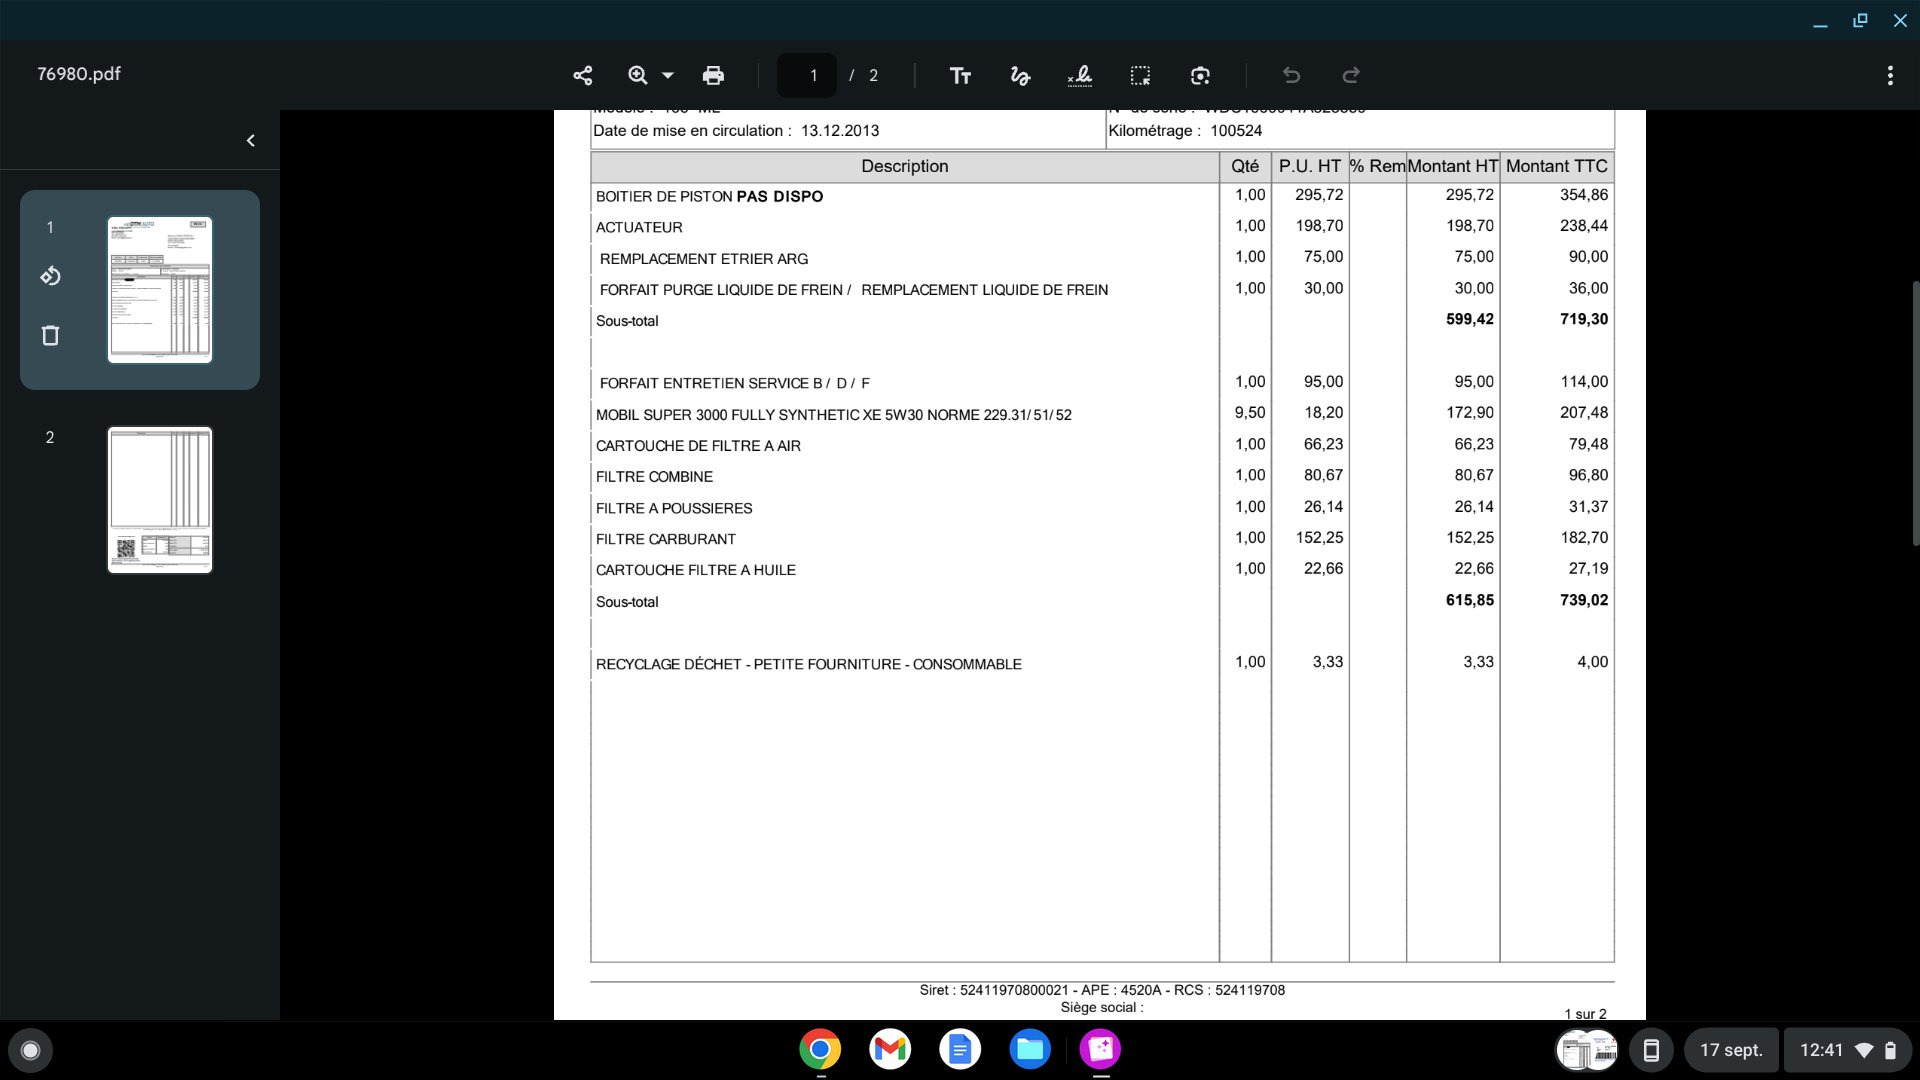Undo the last edit
This screenshot has height=1080, width=1920.
pos(1291,75)
